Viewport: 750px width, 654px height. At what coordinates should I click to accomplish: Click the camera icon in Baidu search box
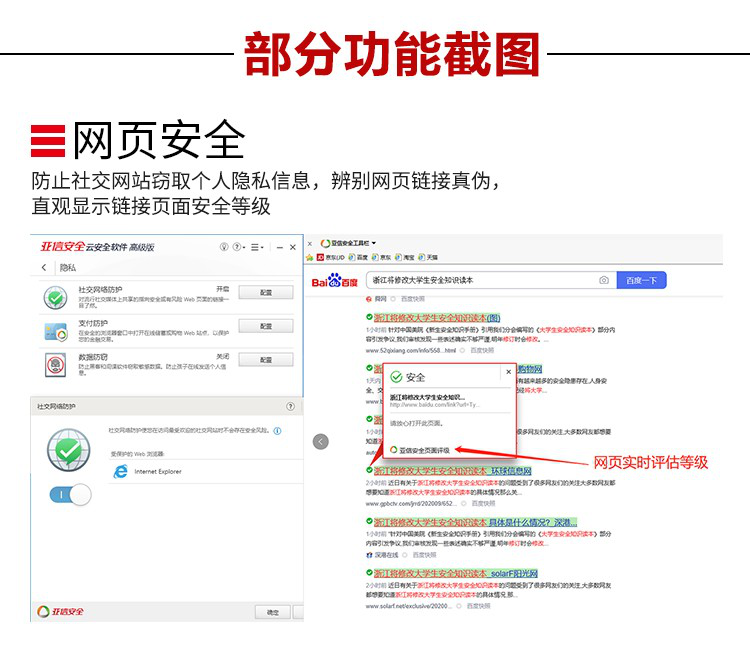604,281
